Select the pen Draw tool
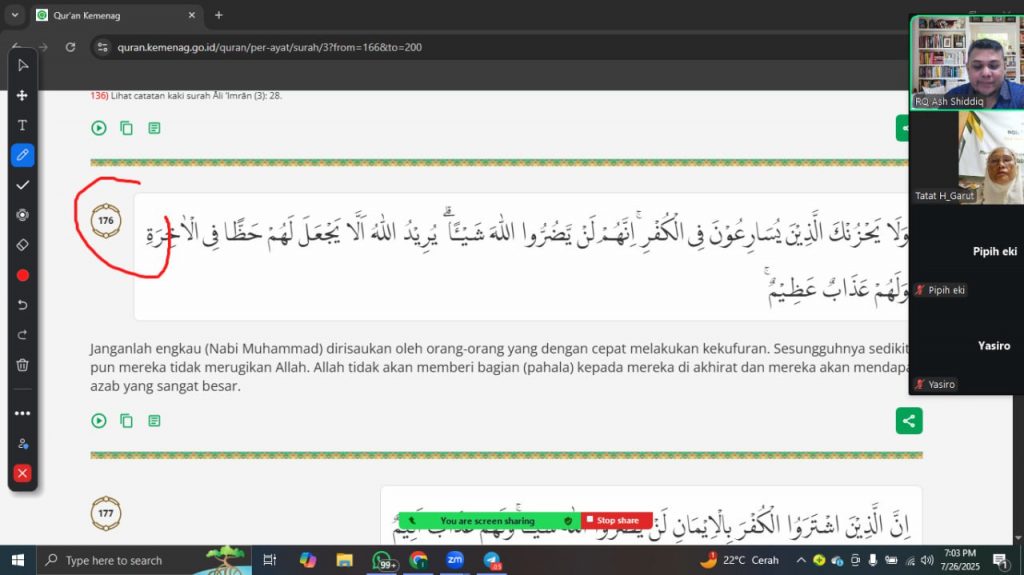The height and width of the screenshot is (575, 1024). (22, 155)
